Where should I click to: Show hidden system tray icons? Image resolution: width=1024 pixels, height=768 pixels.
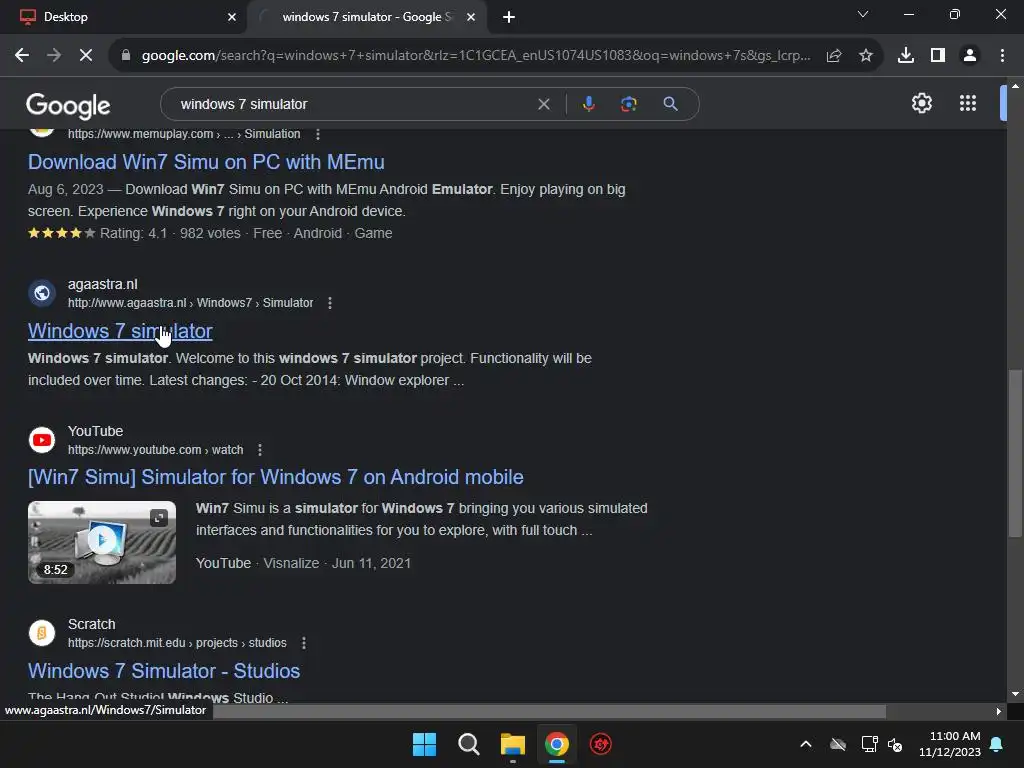[x=806, y=744]
